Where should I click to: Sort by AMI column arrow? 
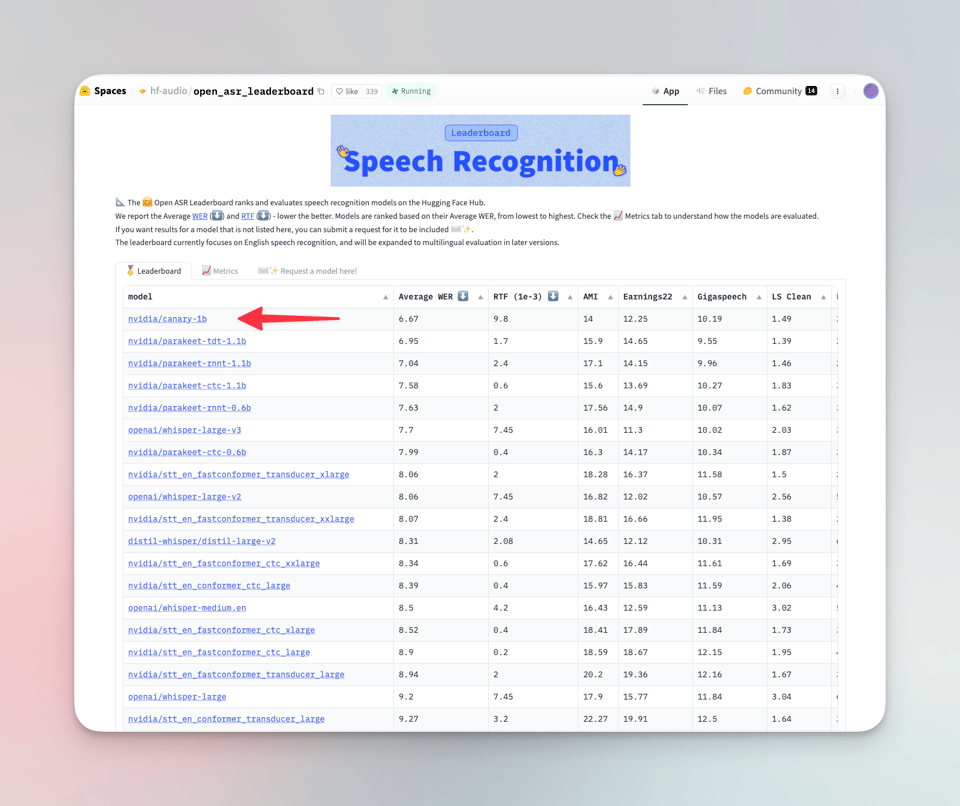click(x=610, y=297)
